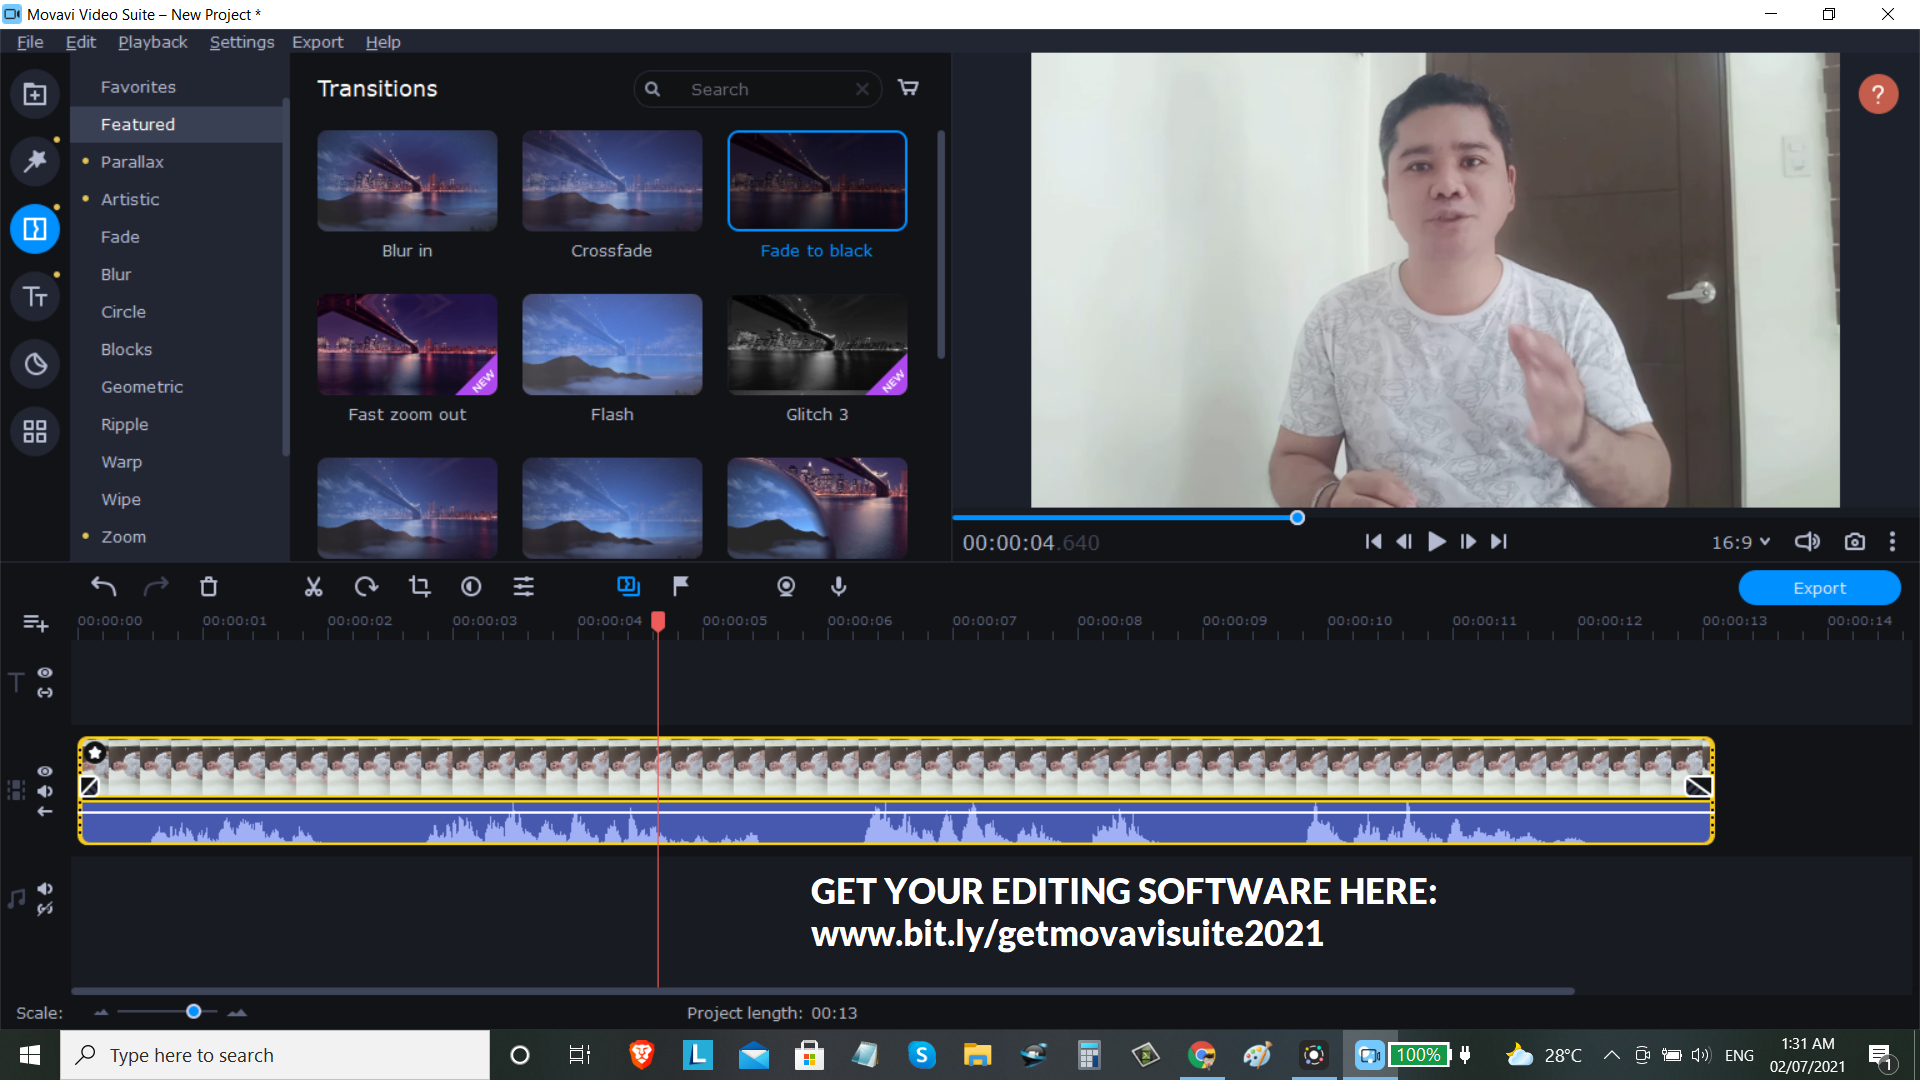Click the preview seek bar handle
Screen dimensions: 1920x1080
point(1297,518)
